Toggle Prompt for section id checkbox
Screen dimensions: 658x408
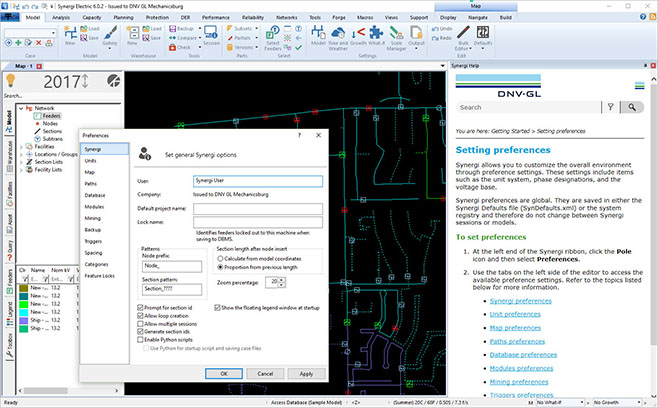click(x=141, y=308)
